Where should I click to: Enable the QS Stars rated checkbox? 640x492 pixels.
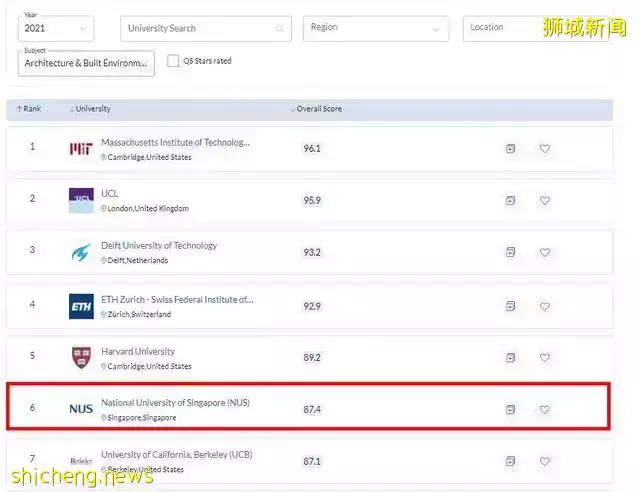[173, 61]
